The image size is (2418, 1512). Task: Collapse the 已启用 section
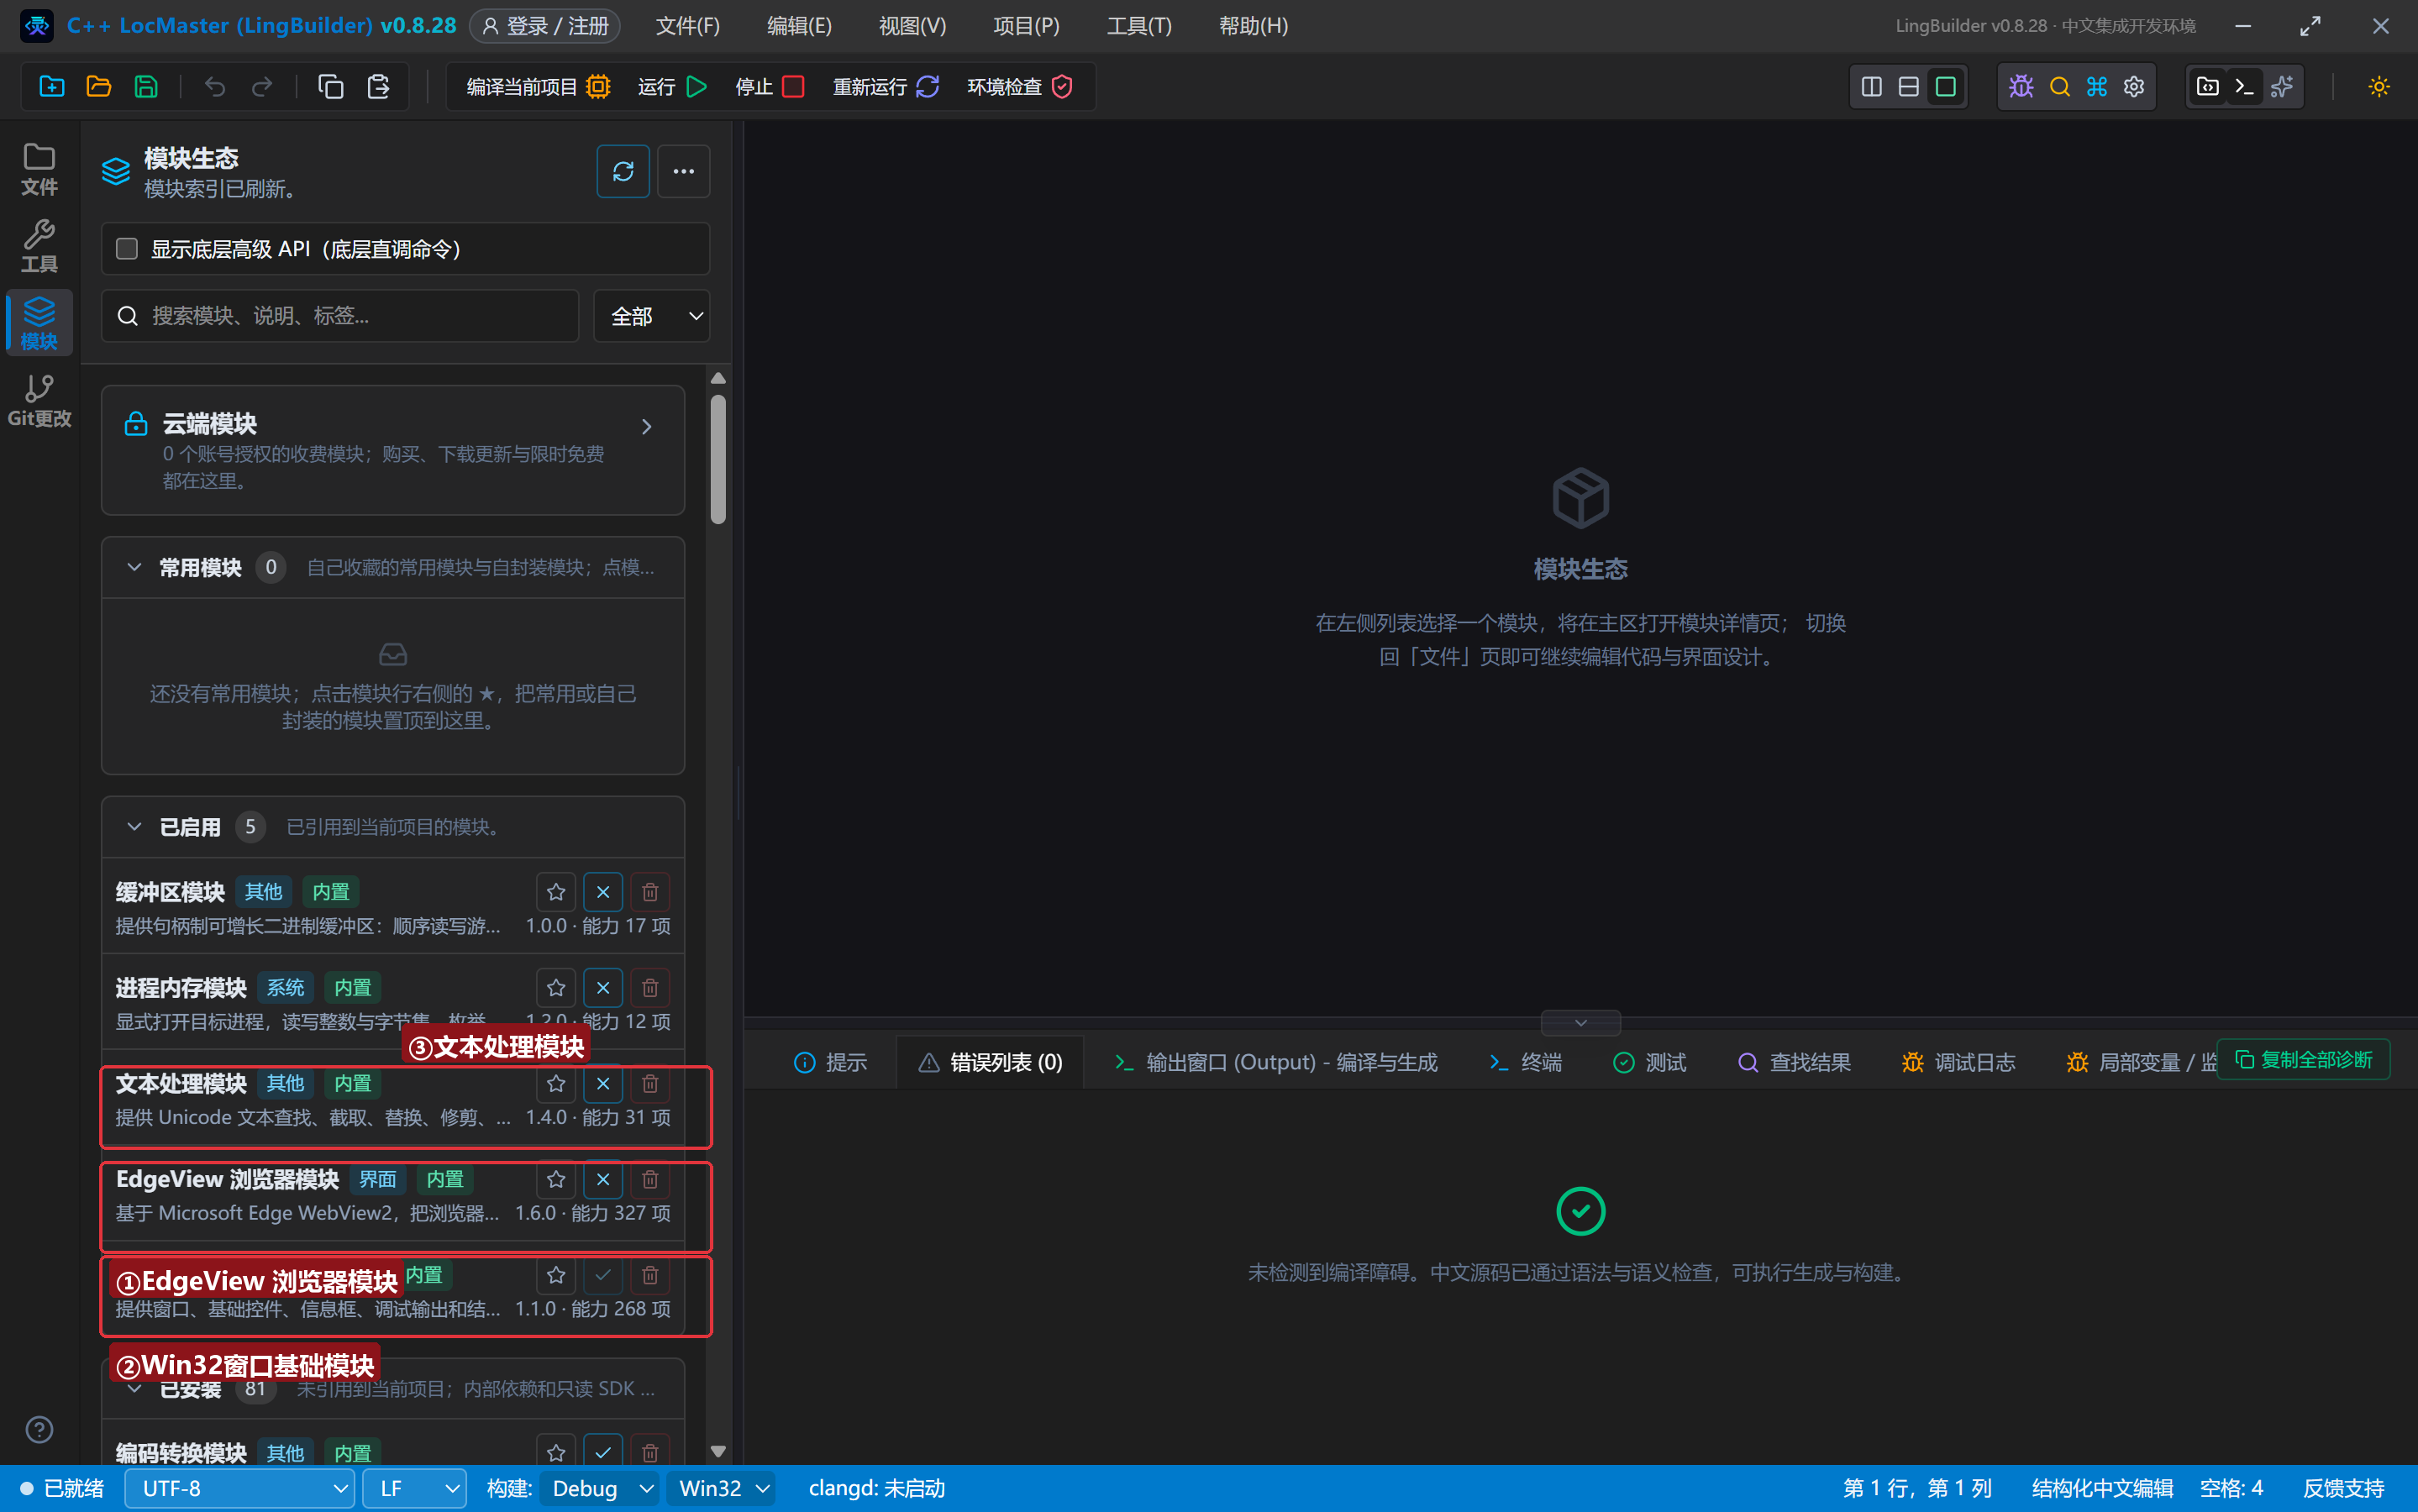(134, 827)
